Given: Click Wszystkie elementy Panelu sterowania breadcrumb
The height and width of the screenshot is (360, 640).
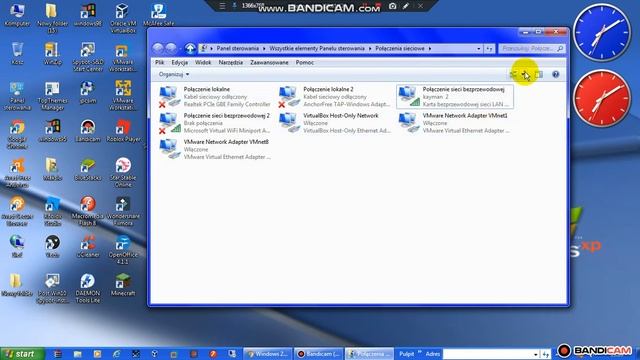Looking at the screenshot, I should 317,49.
